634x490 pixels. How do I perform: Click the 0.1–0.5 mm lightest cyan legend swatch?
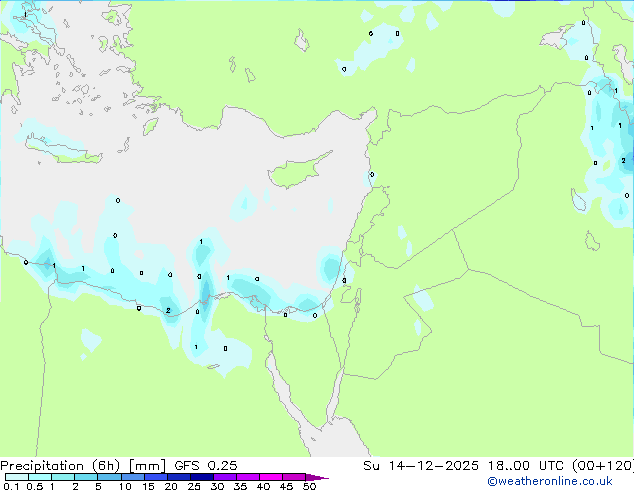coord(17,477)
